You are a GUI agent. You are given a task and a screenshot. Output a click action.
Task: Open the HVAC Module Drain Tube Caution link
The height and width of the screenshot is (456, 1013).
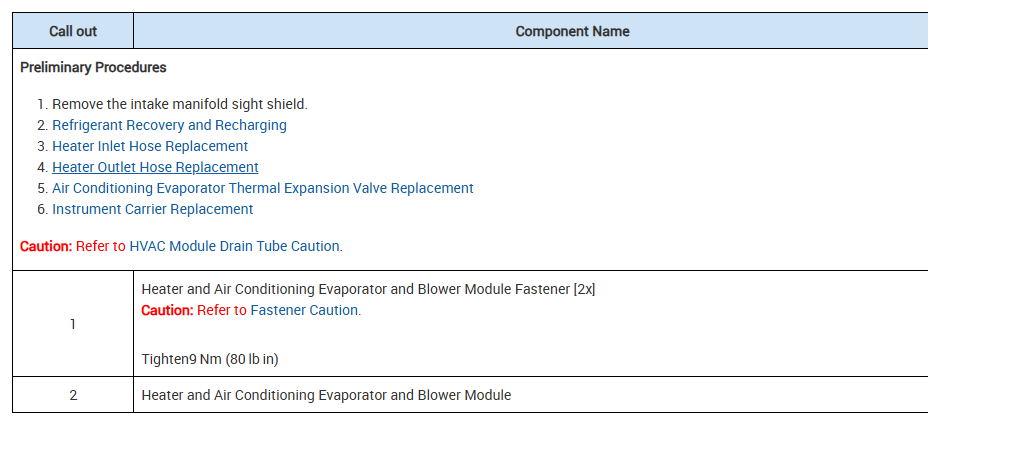tap(235, 246)
